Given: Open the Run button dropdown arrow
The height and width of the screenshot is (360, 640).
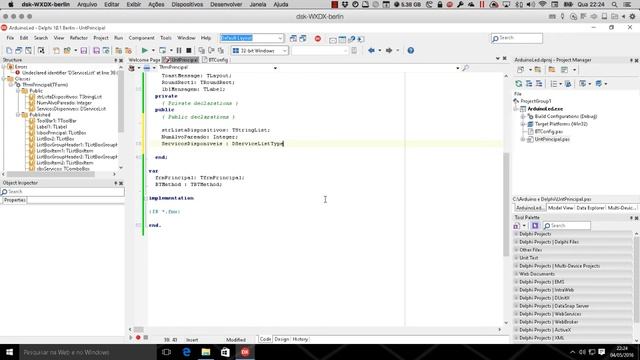Looking at the screenshot, I should pos(153,51).
